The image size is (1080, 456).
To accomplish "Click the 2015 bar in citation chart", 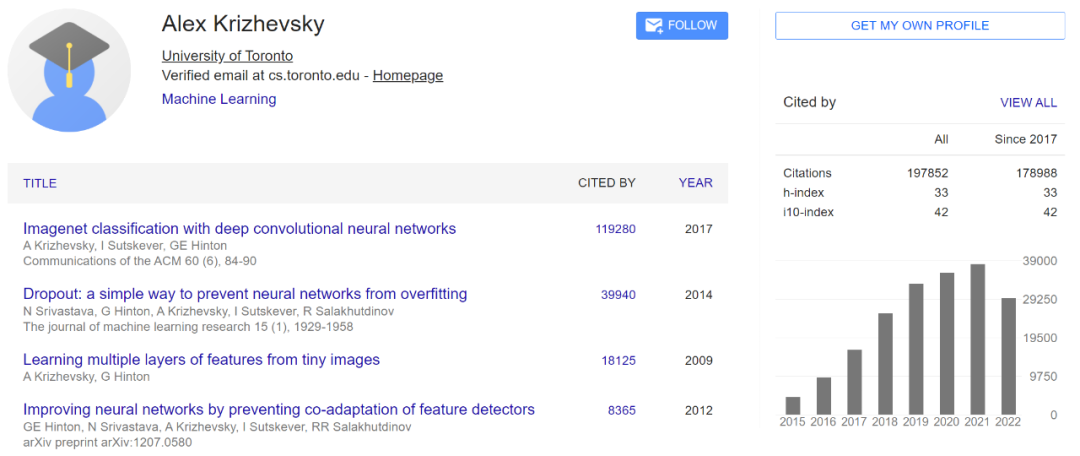I will (x=792, y=405).
